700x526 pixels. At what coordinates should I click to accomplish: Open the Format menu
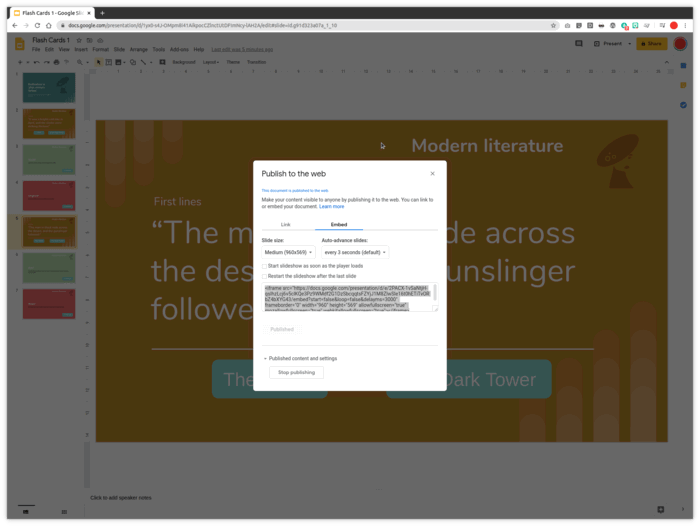coord(100,50)
